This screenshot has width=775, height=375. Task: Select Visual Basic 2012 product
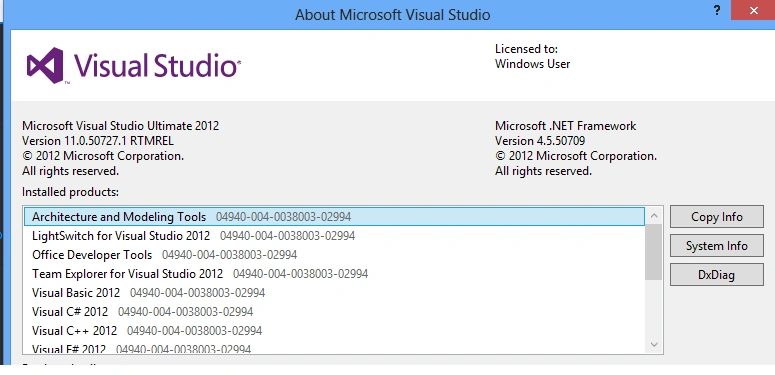(x=335, y=292)
